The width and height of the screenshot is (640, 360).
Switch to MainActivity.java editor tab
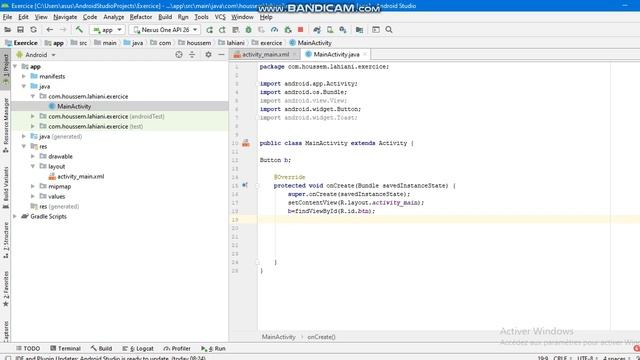pos(336,54)
